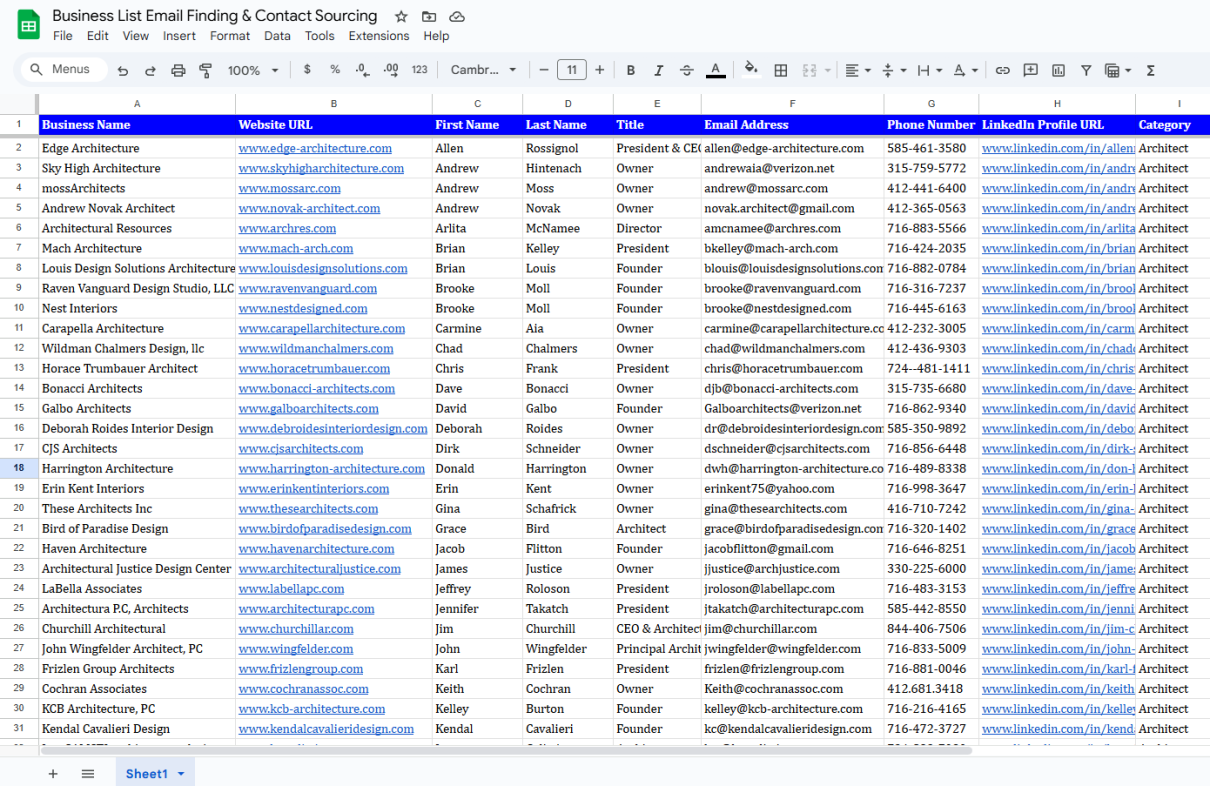Open the www.cochranassoc.com link
Viewport: 1210px width, 786px height.
point(303,689)
